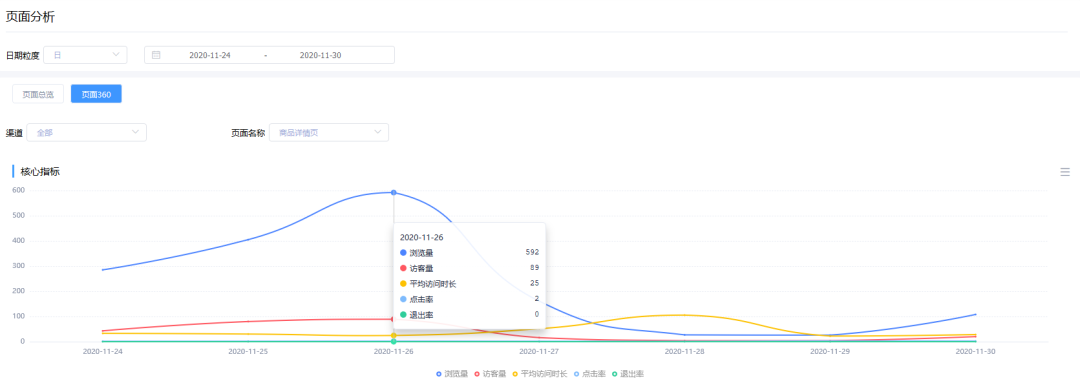The width and height of the screenshot is (1080, 383).
Task: Open the 渠道 dropdown showing 全部
Action: pyautogui.click(x=86, y=132)
